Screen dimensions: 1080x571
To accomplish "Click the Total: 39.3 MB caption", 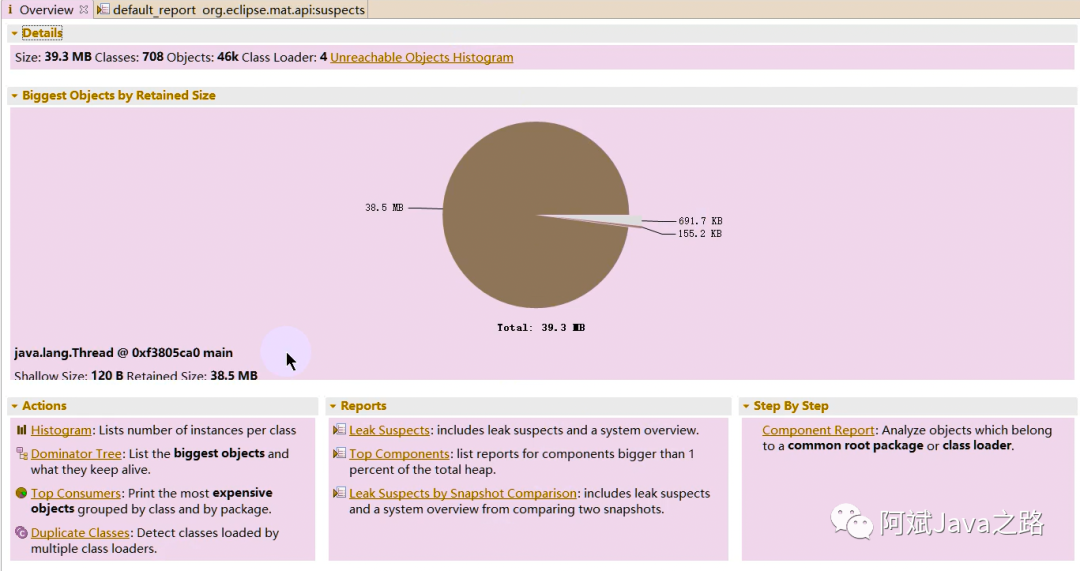I will (x=541, y=327).
